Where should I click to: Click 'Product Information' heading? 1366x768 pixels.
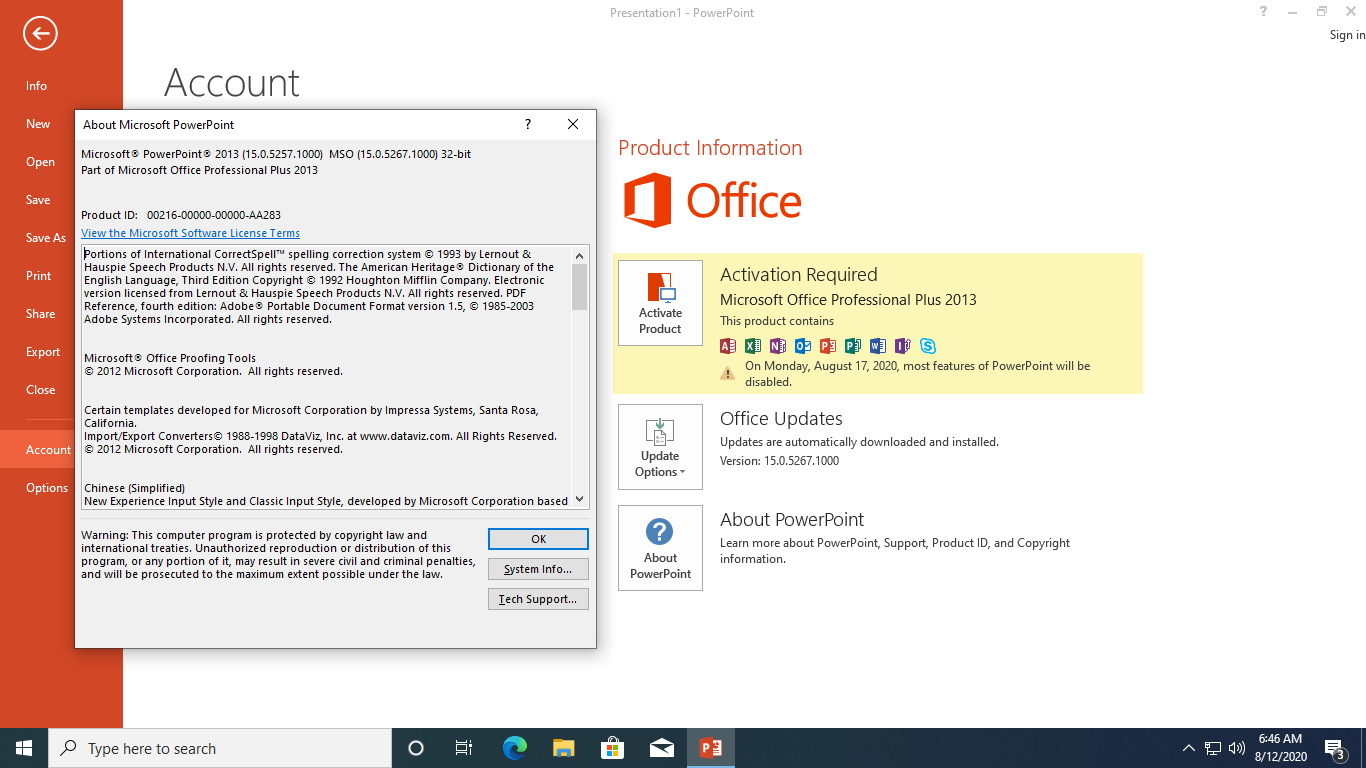click(x=710, y=148)
